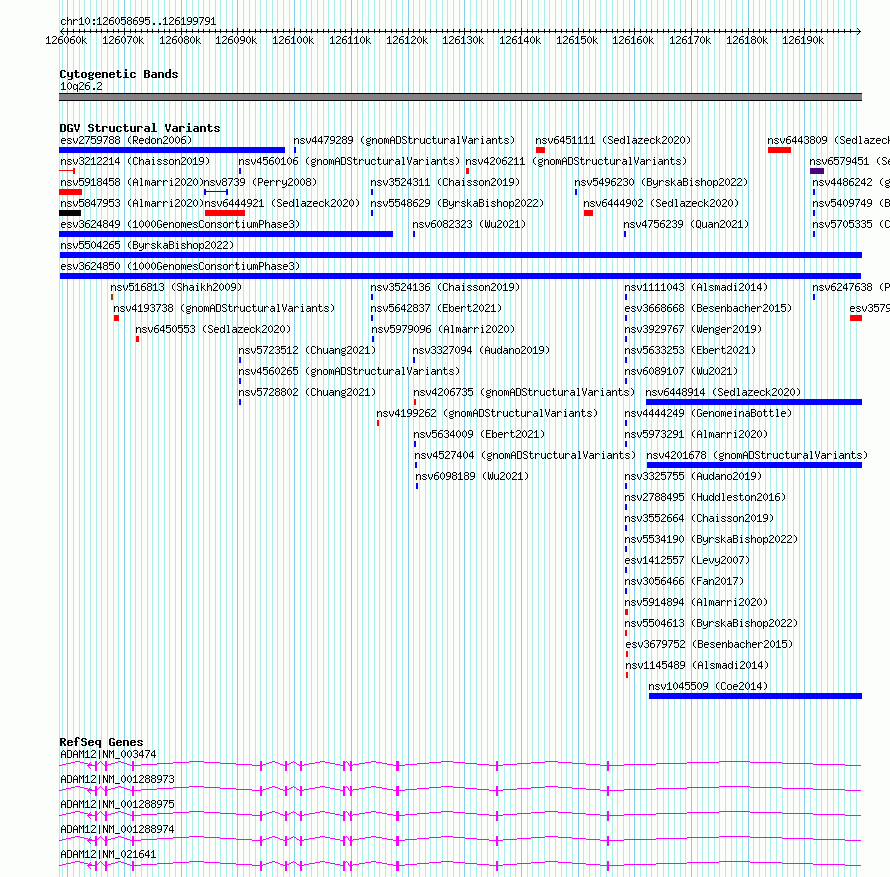Click nsv6450553 (Sedlazeck2020) label

click(213, 329)
